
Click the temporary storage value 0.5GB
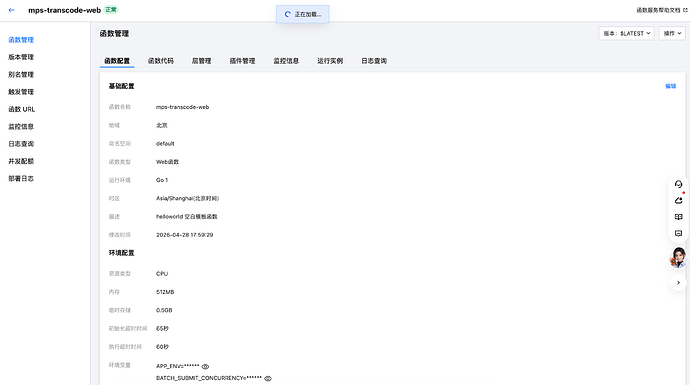[164, 310]
